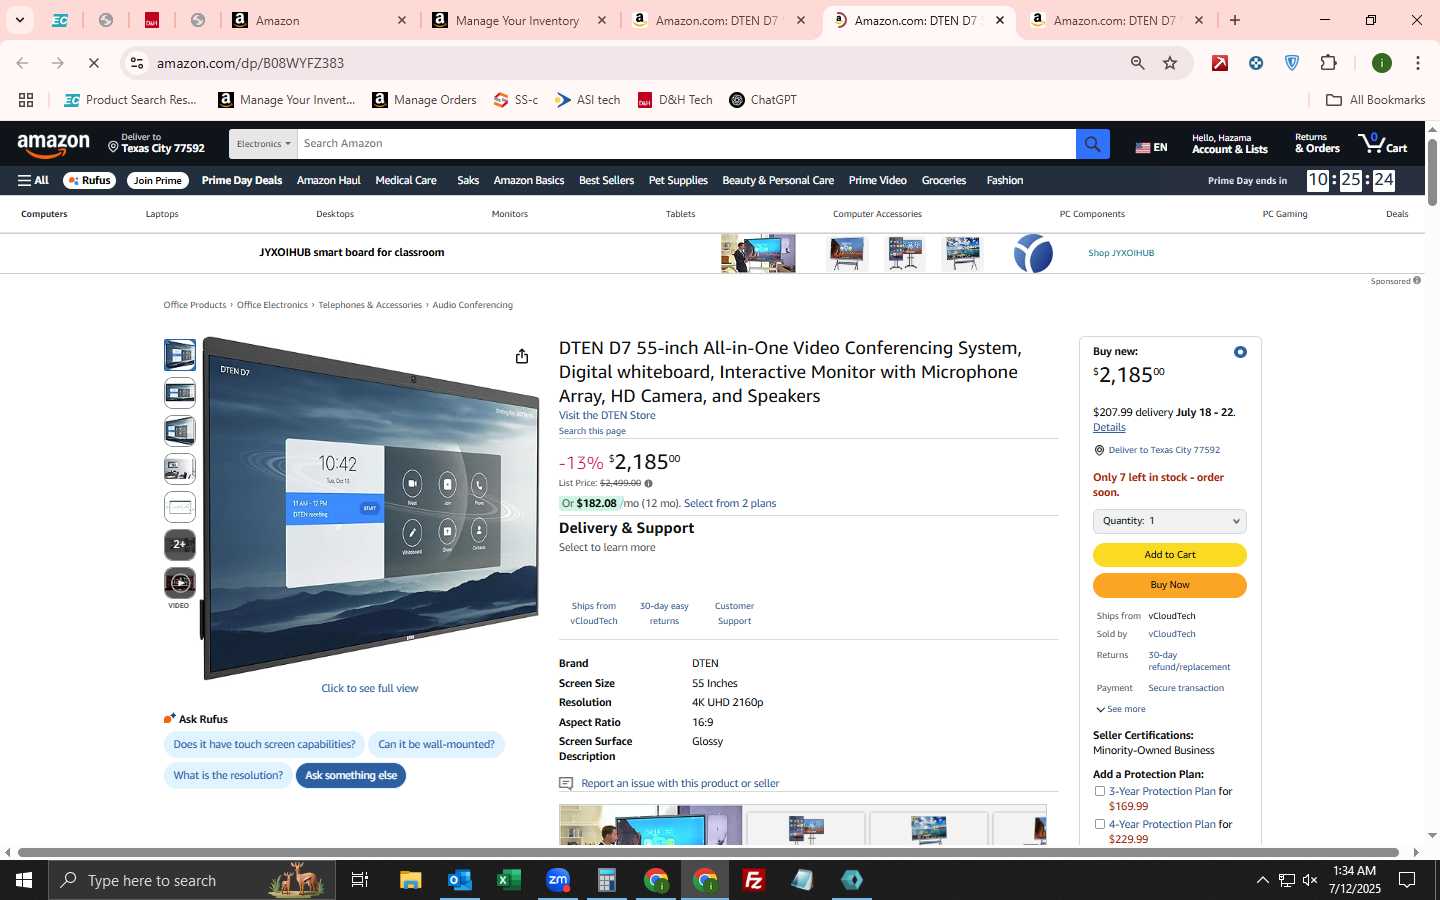Check the 3-Year Protection Plan box
Screen dimensions: 1440x900
(1100, 791)
